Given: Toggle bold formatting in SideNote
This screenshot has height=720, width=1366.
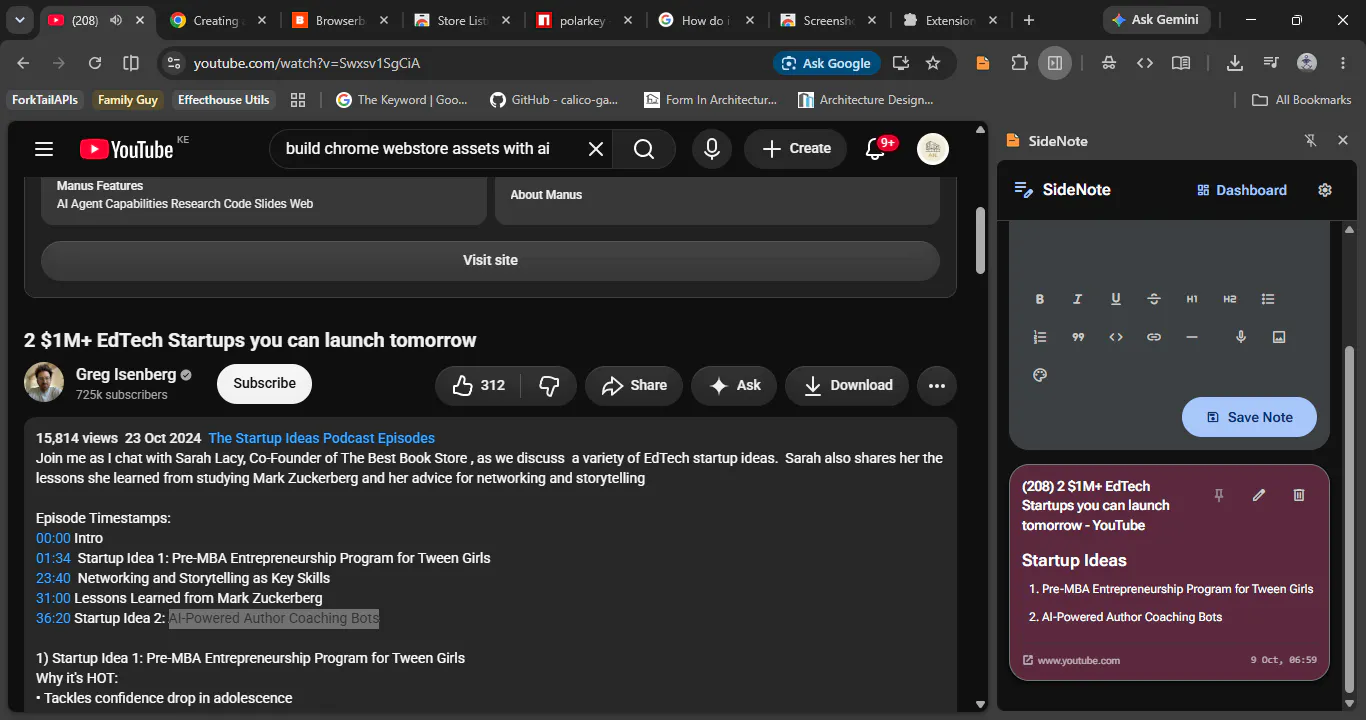Looking at the screenshot, I should (x=1040, y=299).
